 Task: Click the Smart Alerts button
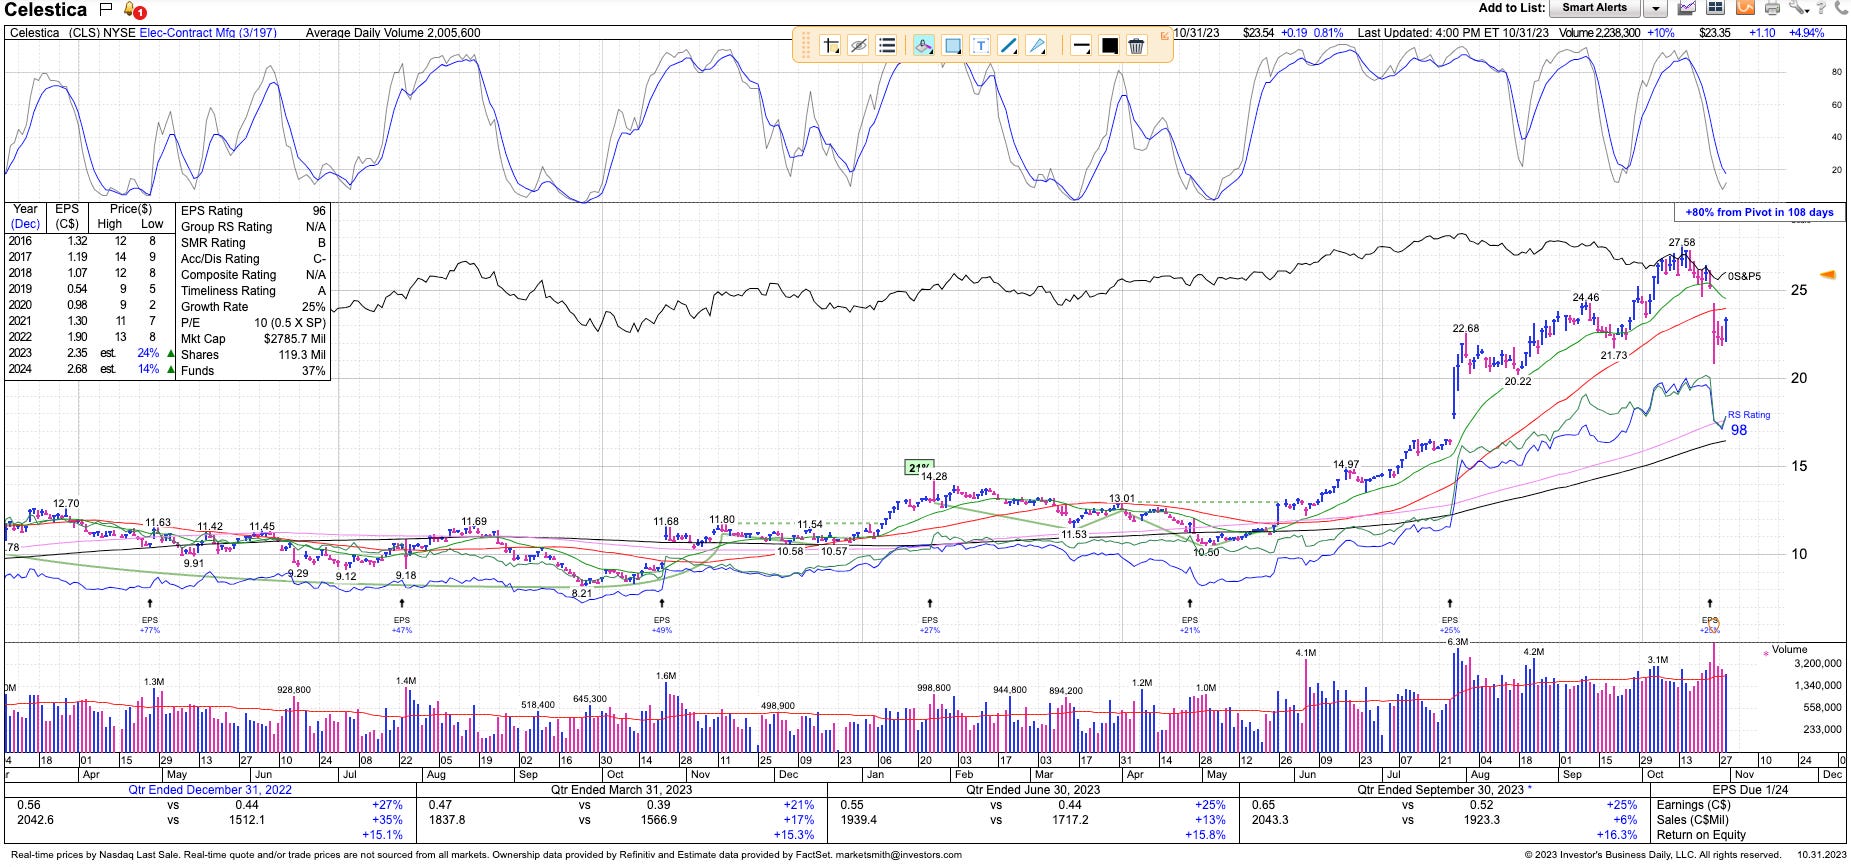click(1595, 8)
